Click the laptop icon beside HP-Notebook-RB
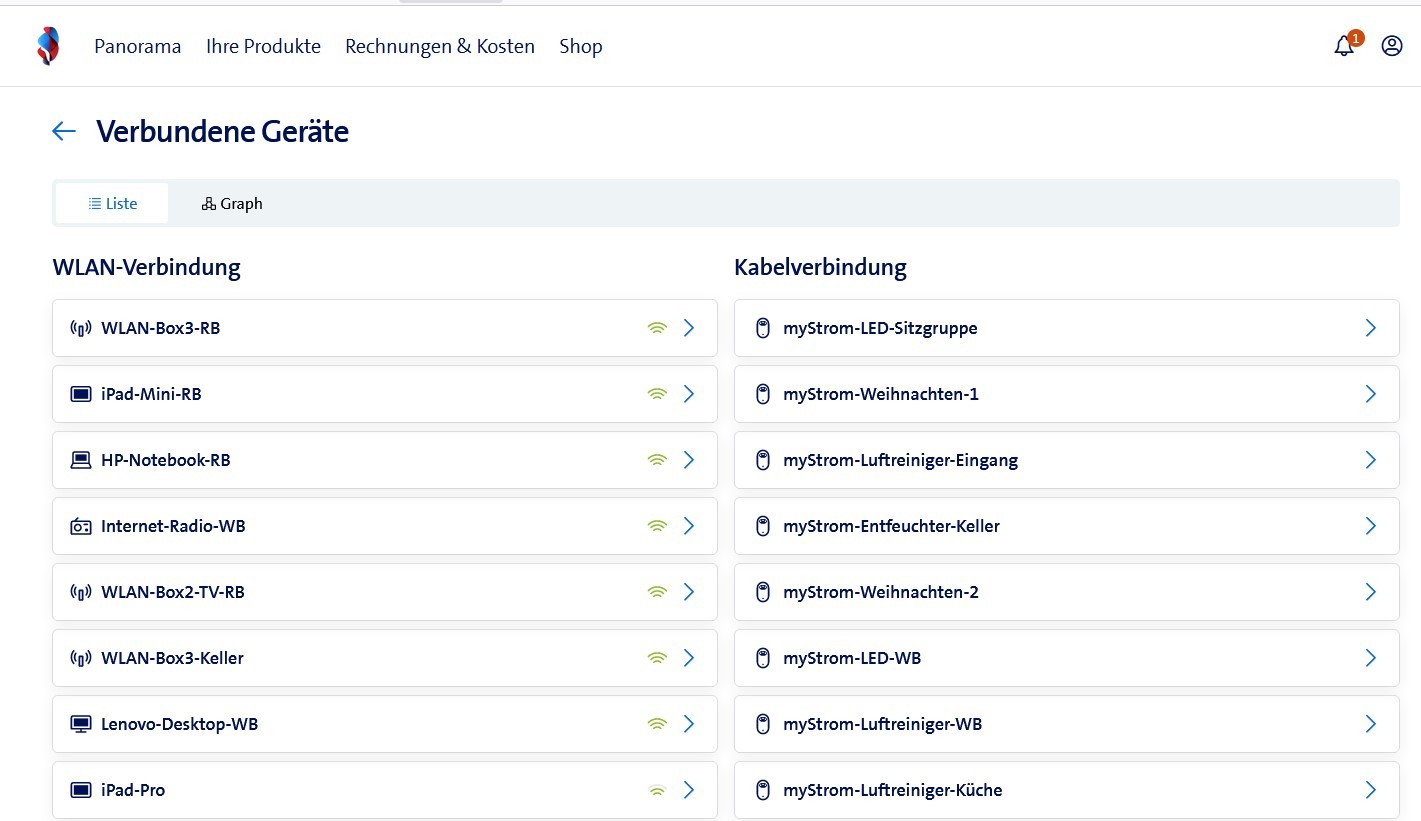This screenshot has width=1421, height=821. tap(81, 460)
